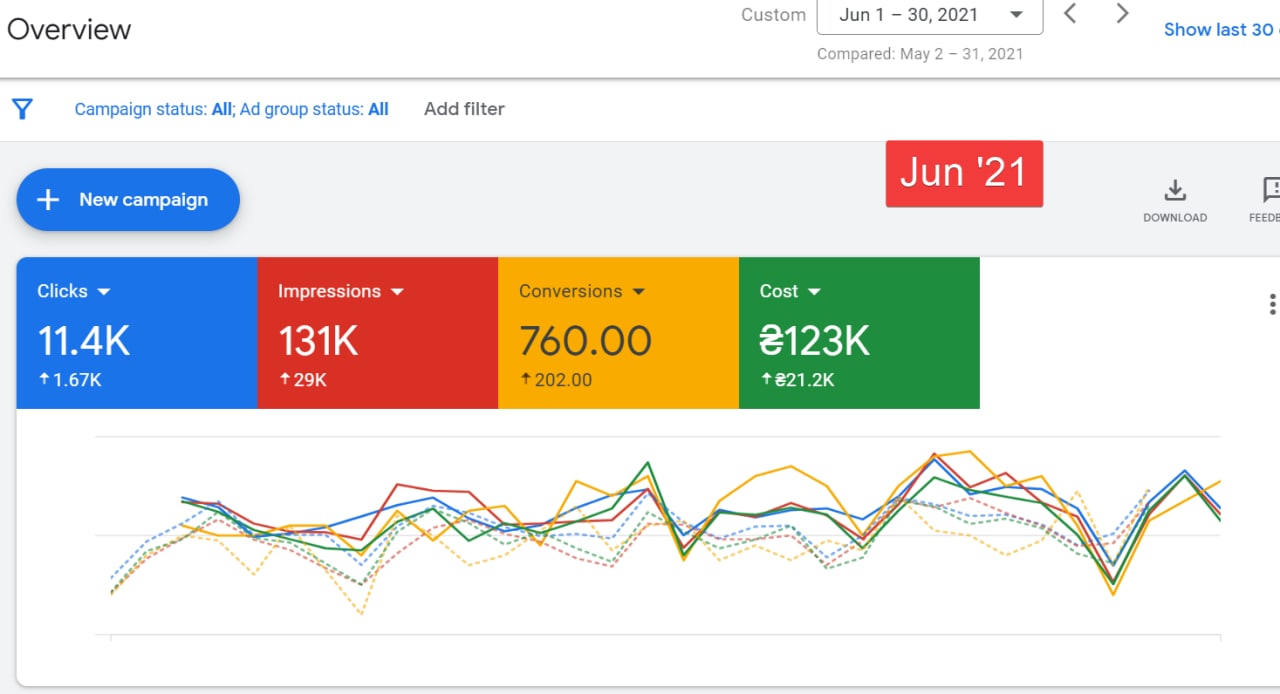Click the previous date range arrow
Viewport: 1280px width, 694px height.
tap(1069, 14)
